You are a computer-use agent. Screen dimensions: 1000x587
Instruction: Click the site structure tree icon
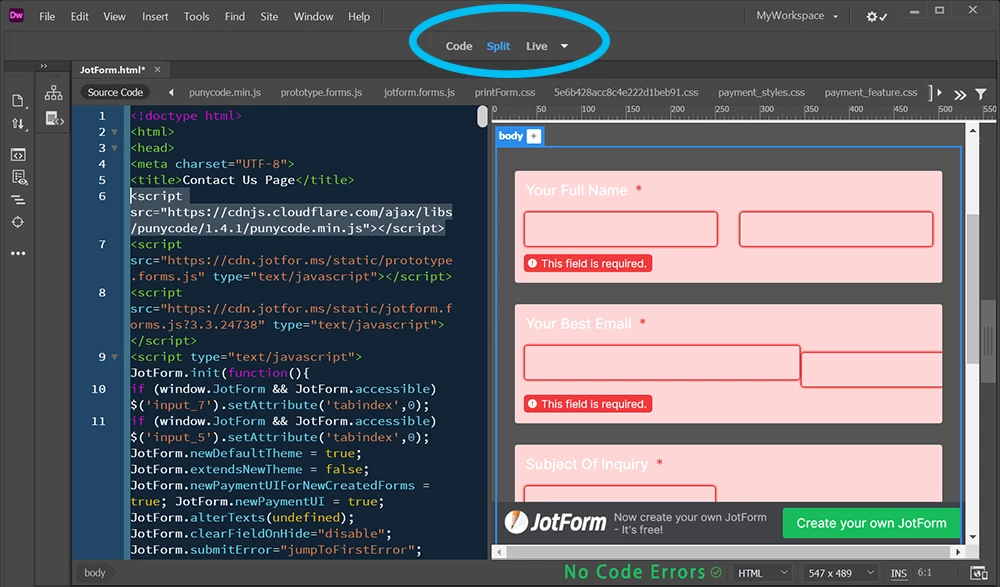pos(54,93)
